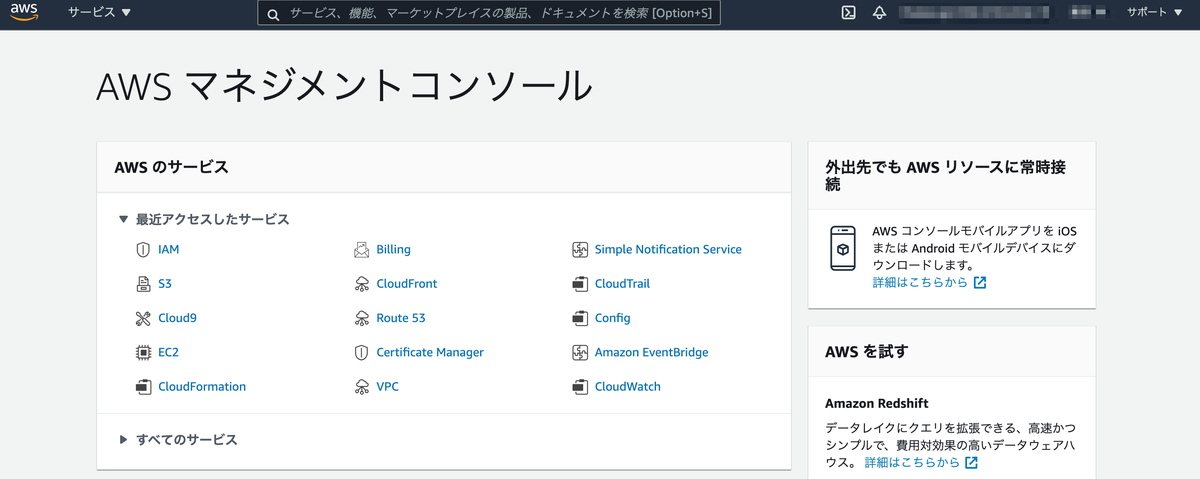
Task: Open the notifications bell icon
Action: 879,13
